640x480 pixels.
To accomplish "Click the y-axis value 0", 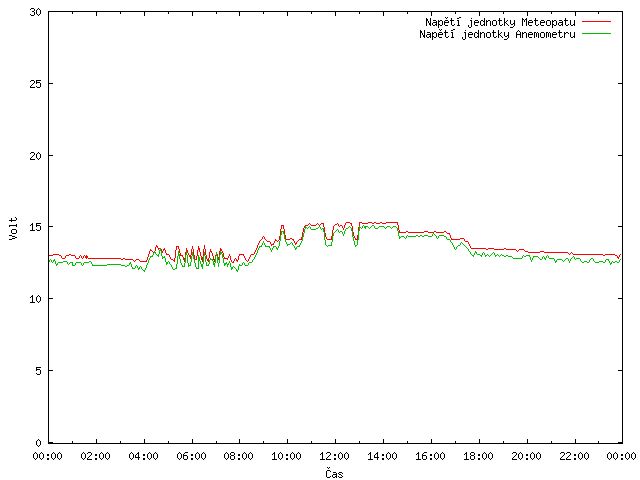I will [38, 443].
